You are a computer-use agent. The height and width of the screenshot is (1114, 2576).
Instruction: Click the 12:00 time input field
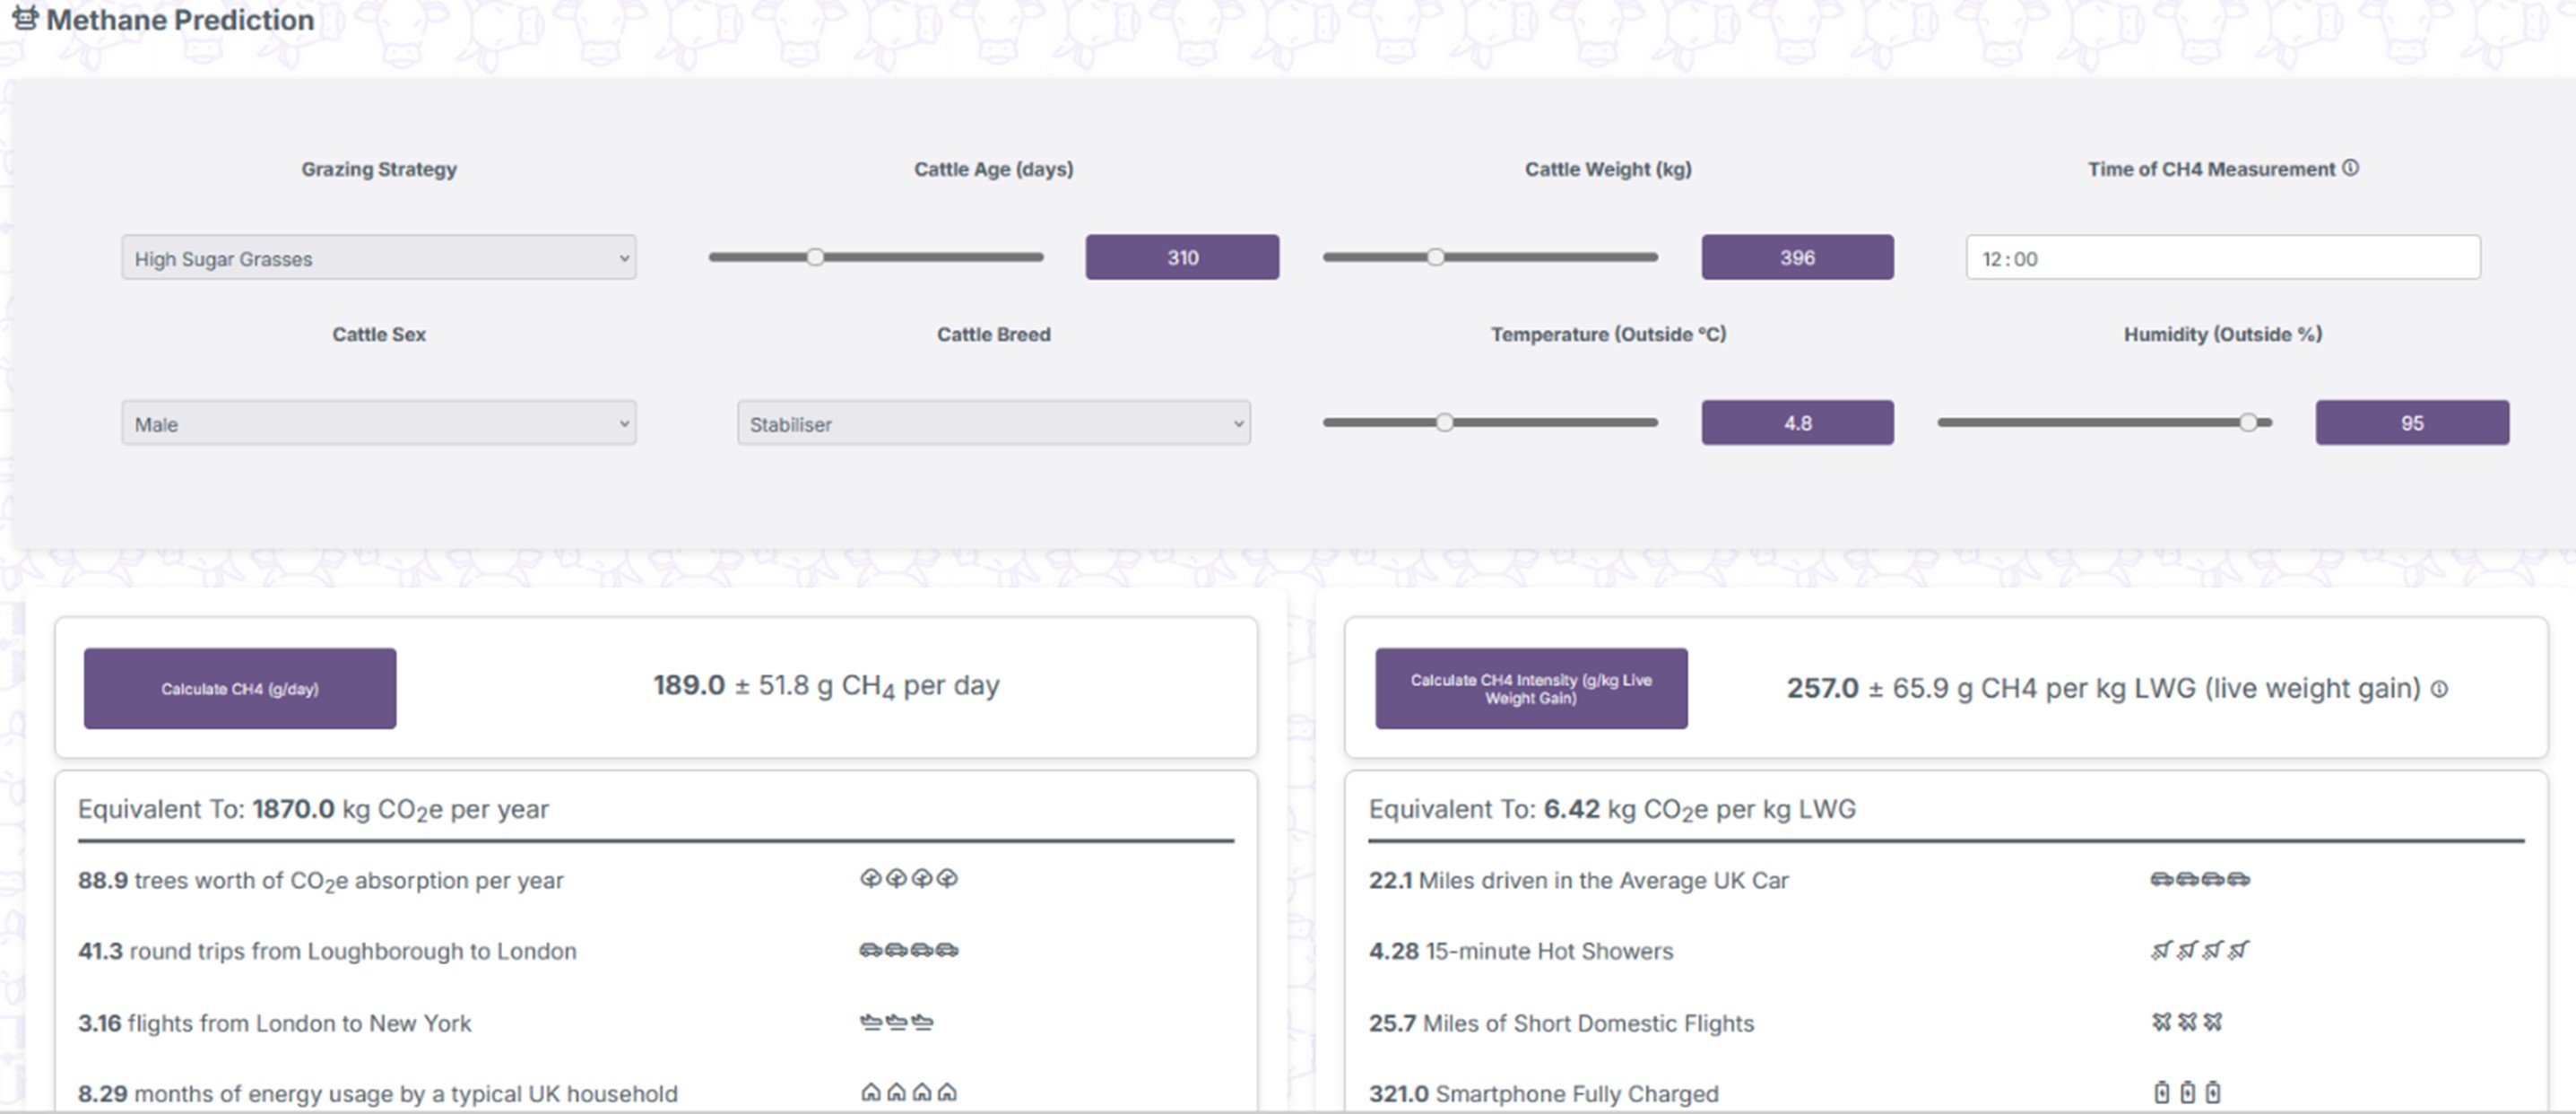point(2222,258)
